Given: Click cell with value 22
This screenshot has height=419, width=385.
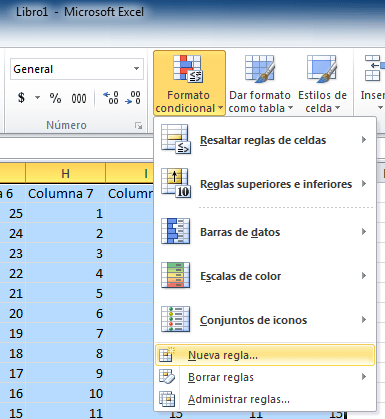Looking at the screenshot, I should (x=13, y=273).
